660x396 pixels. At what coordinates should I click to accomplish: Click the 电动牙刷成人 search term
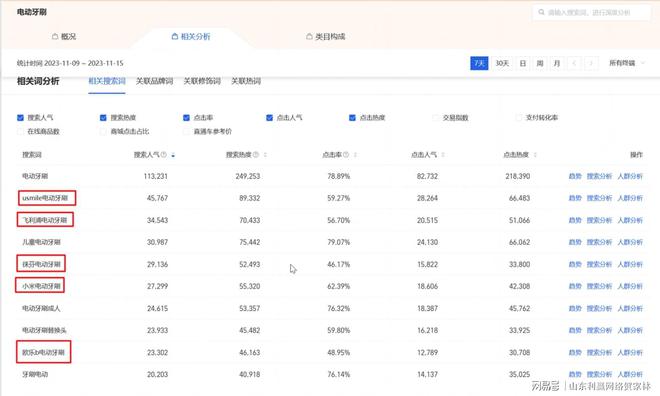pyautogui.click(x=41, y=308)
